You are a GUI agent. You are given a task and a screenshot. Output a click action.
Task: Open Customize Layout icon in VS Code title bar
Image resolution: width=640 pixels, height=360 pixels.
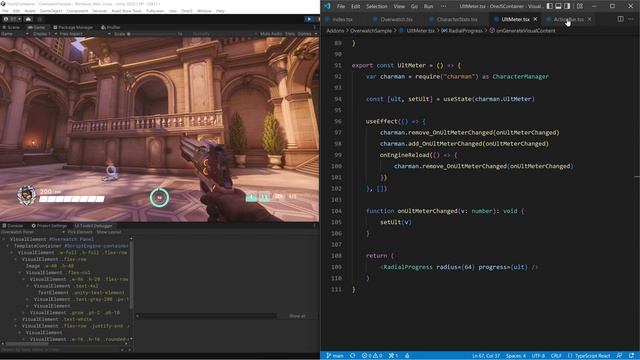(580, 6)
